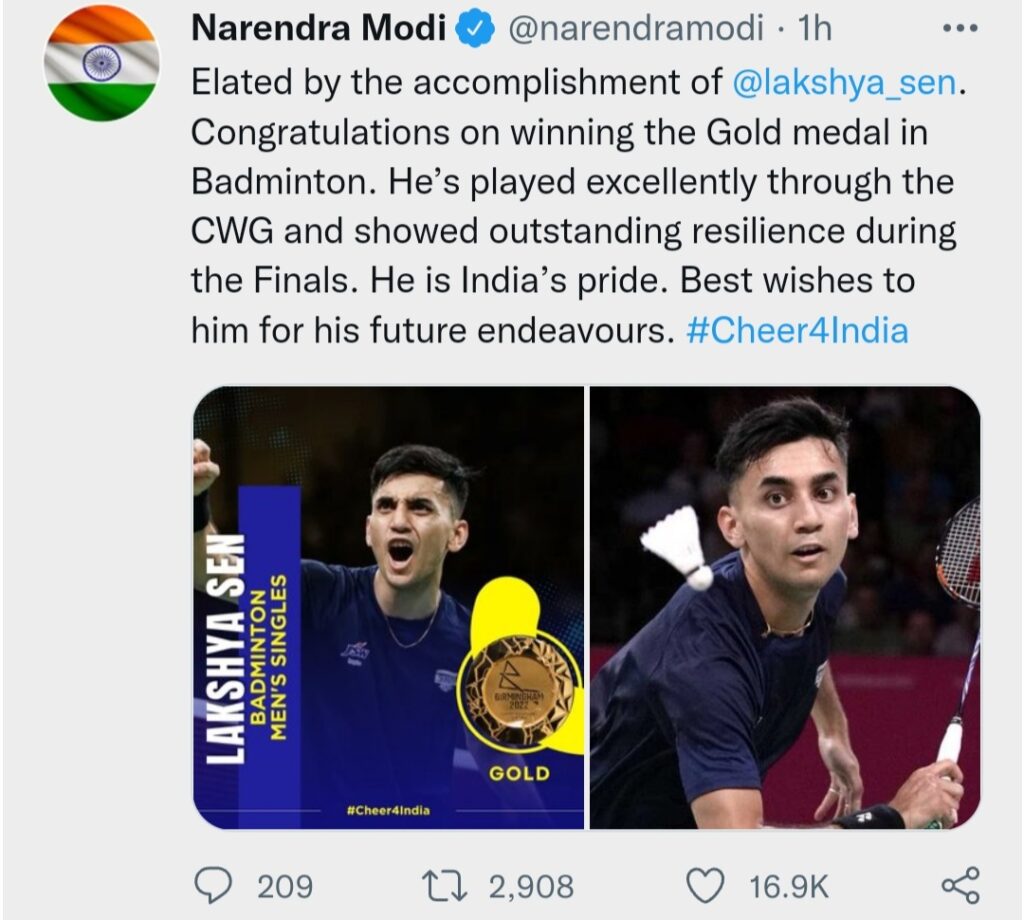Open the reply comment icon
Image resolution: width=1024 pixels, height=920 pixels.
tap(213, 886)
